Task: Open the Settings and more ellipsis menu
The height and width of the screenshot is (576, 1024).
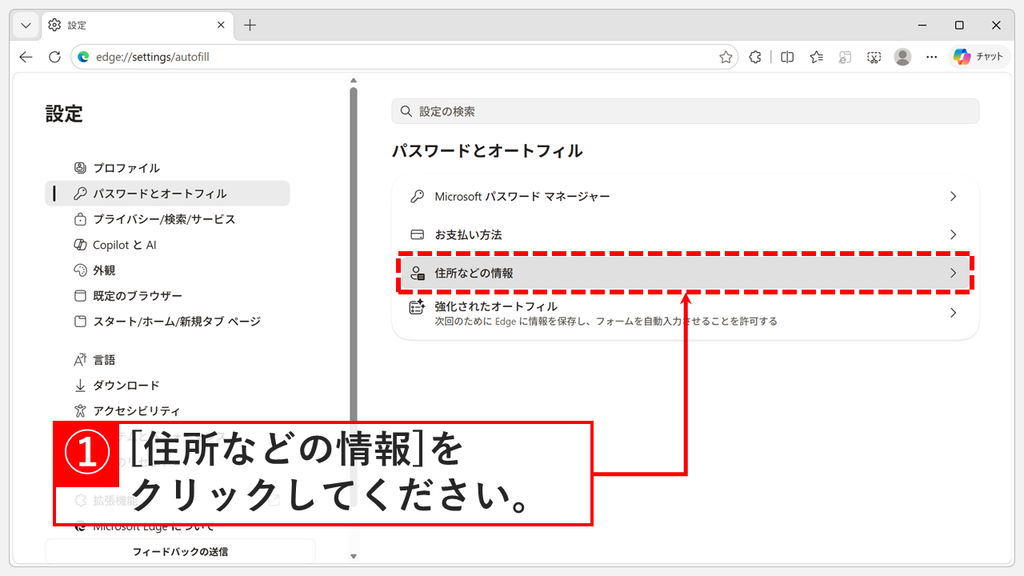Action: (931, 57)
